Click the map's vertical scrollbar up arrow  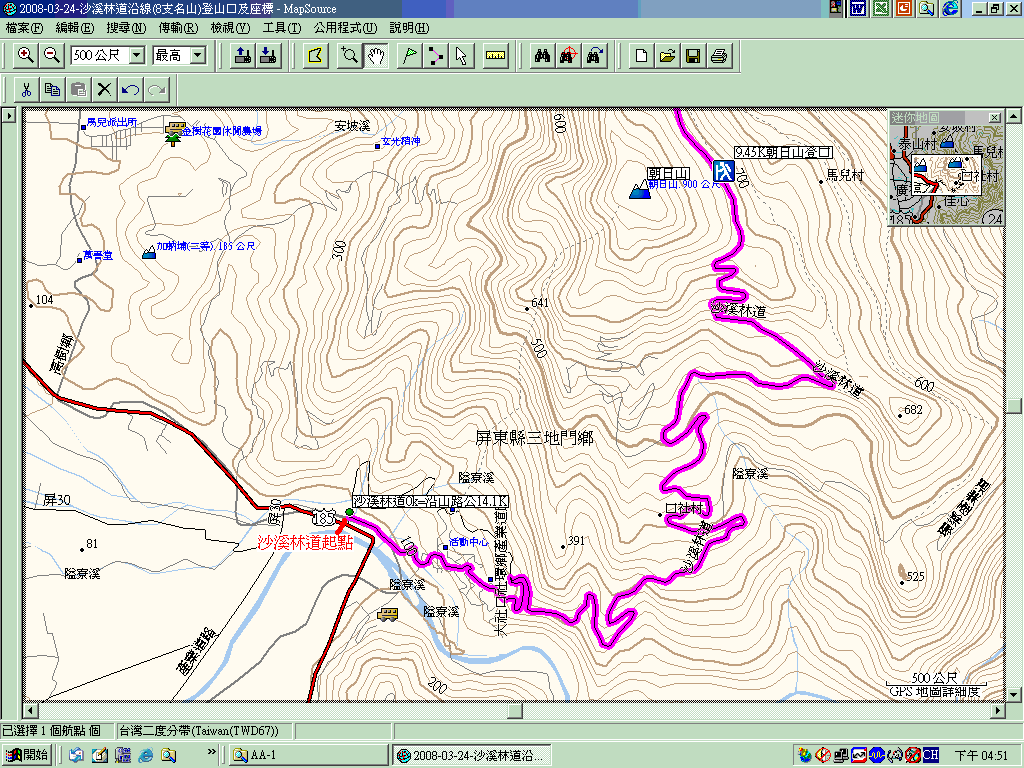click(1014, 116)
